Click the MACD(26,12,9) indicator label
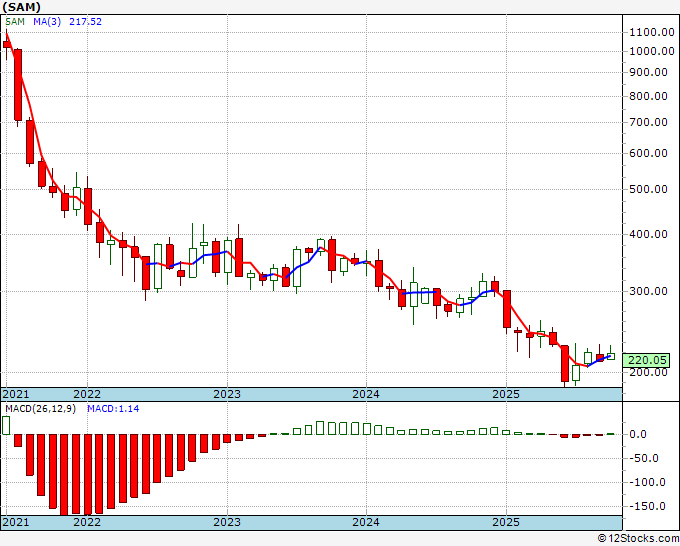 coord(40,409)
